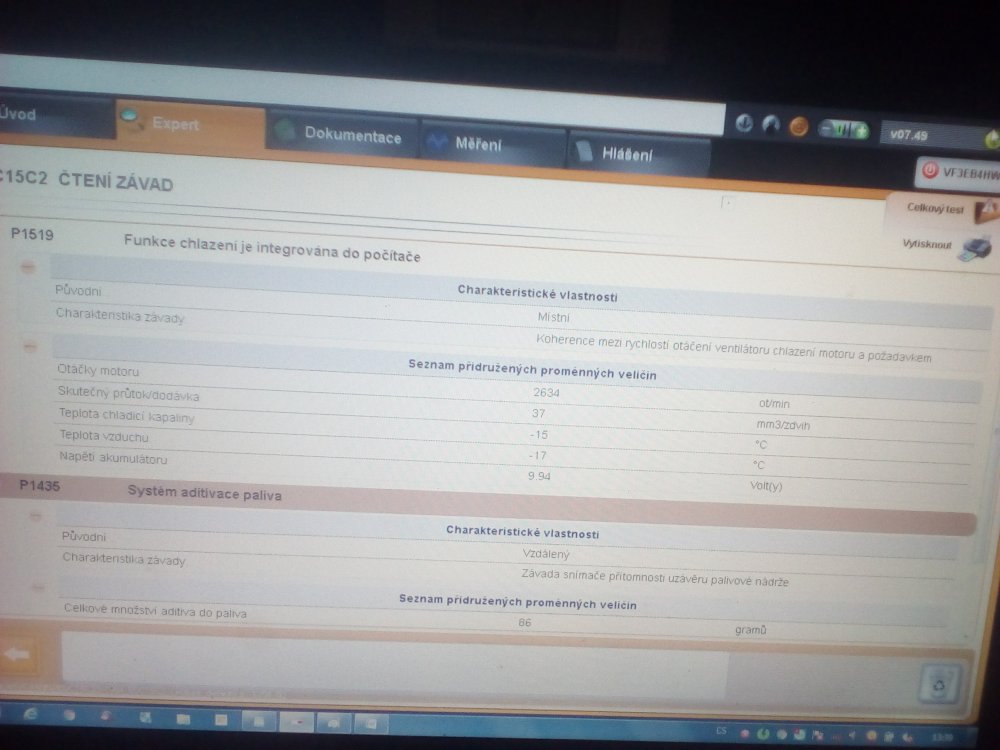Click the 'Napětí akumulátoru' row label

click(114, 457)
